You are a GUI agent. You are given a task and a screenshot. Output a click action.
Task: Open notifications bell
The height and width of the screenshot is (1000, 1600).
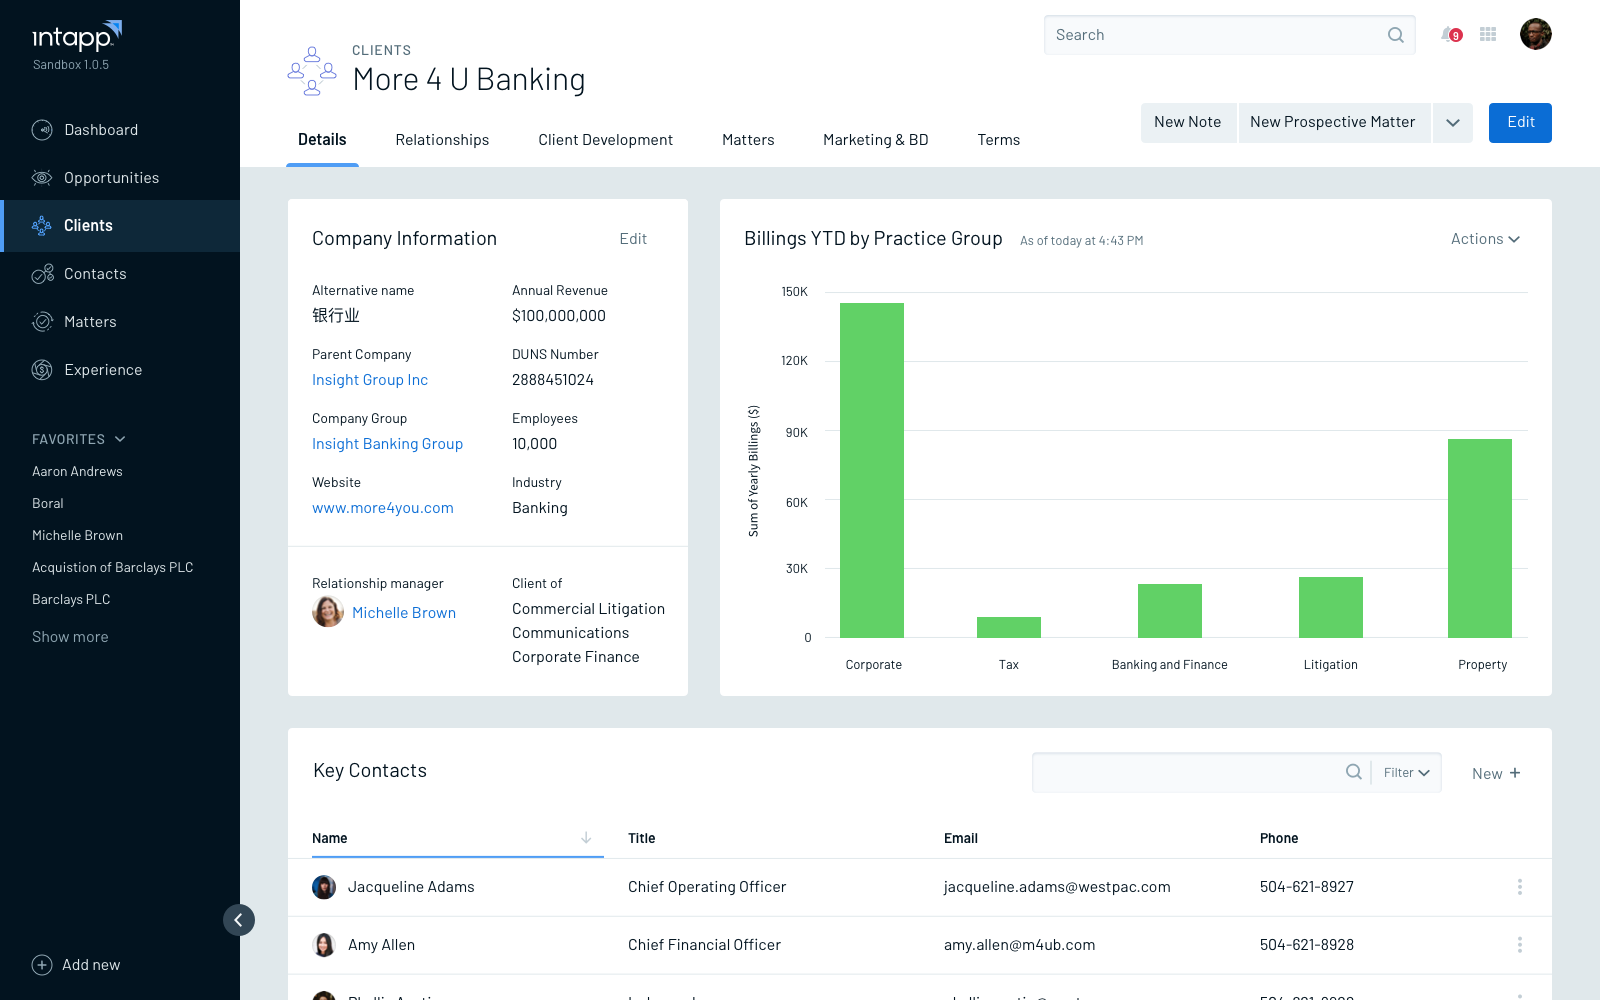[1451, 35]
